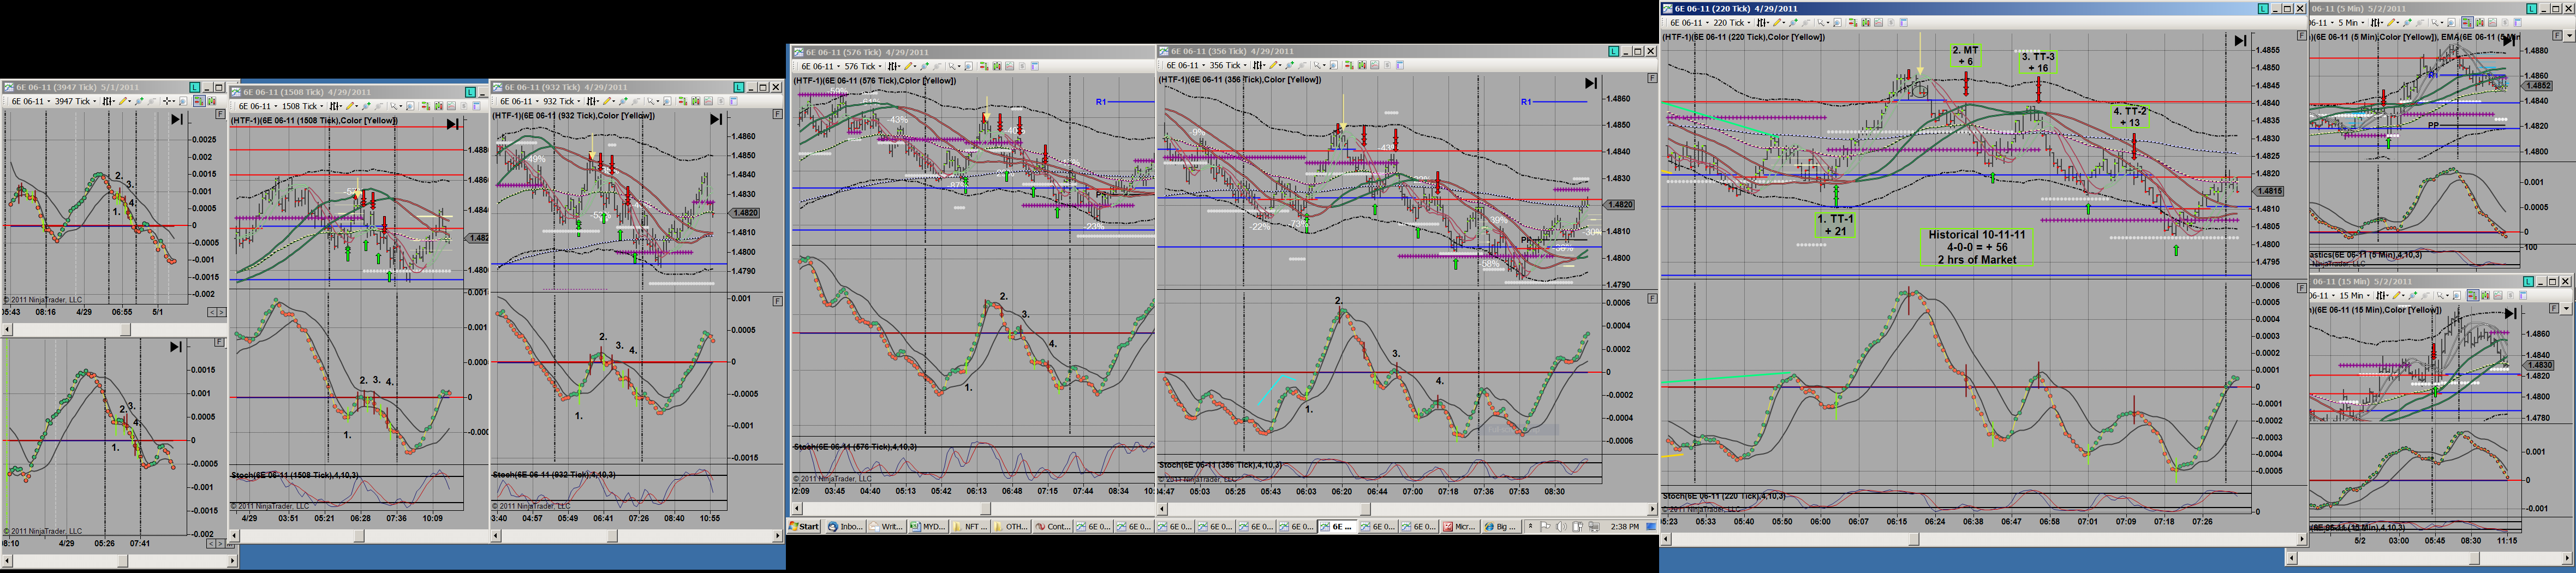Open properties table icon in 356 Tick toolbar
This screenshot has height=573, width=2576.
pyautogui.click(x=1400, y=65)
